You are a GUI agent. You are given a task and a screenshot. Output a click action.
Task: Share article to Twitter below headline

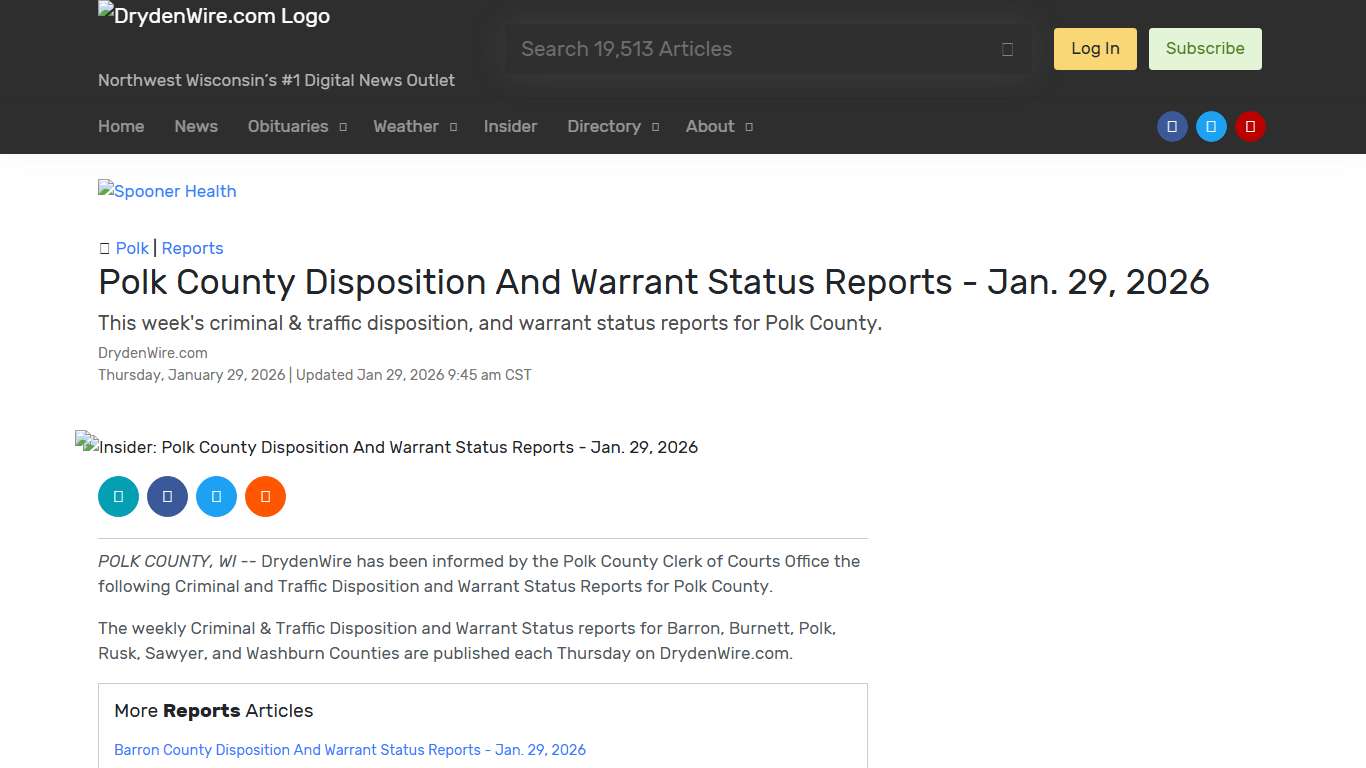coord(216,496)
